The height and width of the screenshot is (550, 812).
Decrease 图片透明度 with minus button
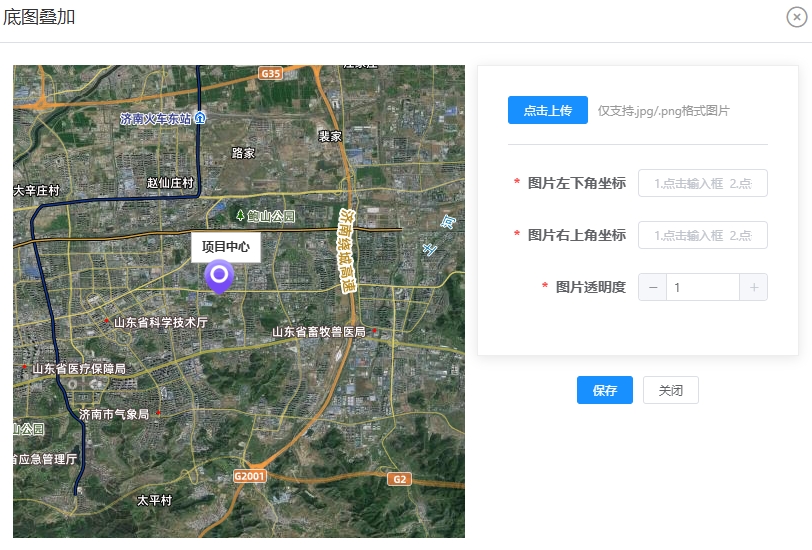click(x=652, y=287)
